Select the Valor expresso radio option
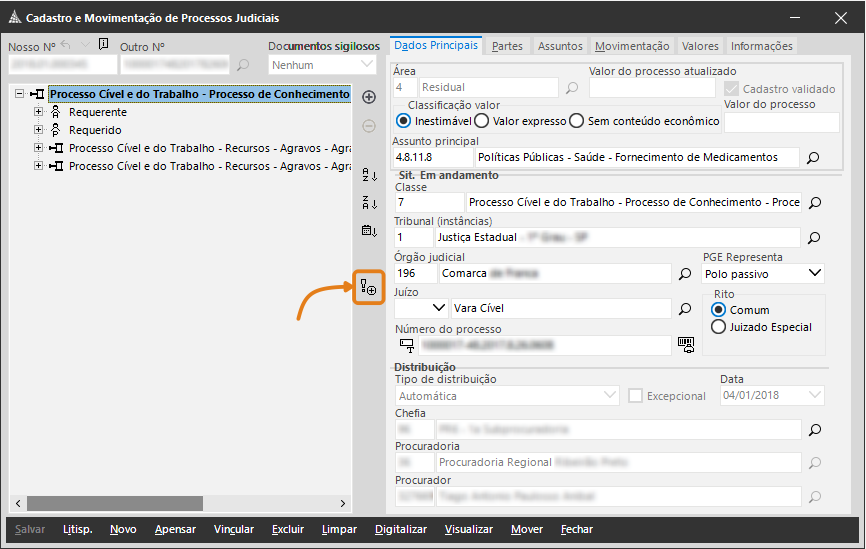The image size is (866, 549). pos(481,121)
